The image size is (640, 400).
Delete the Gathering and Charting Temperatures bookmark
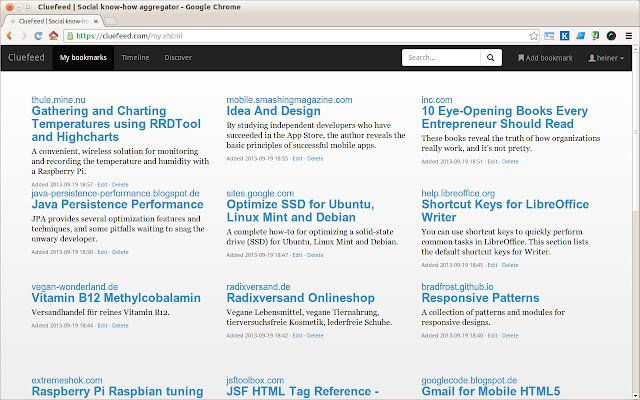pos(120,184)
